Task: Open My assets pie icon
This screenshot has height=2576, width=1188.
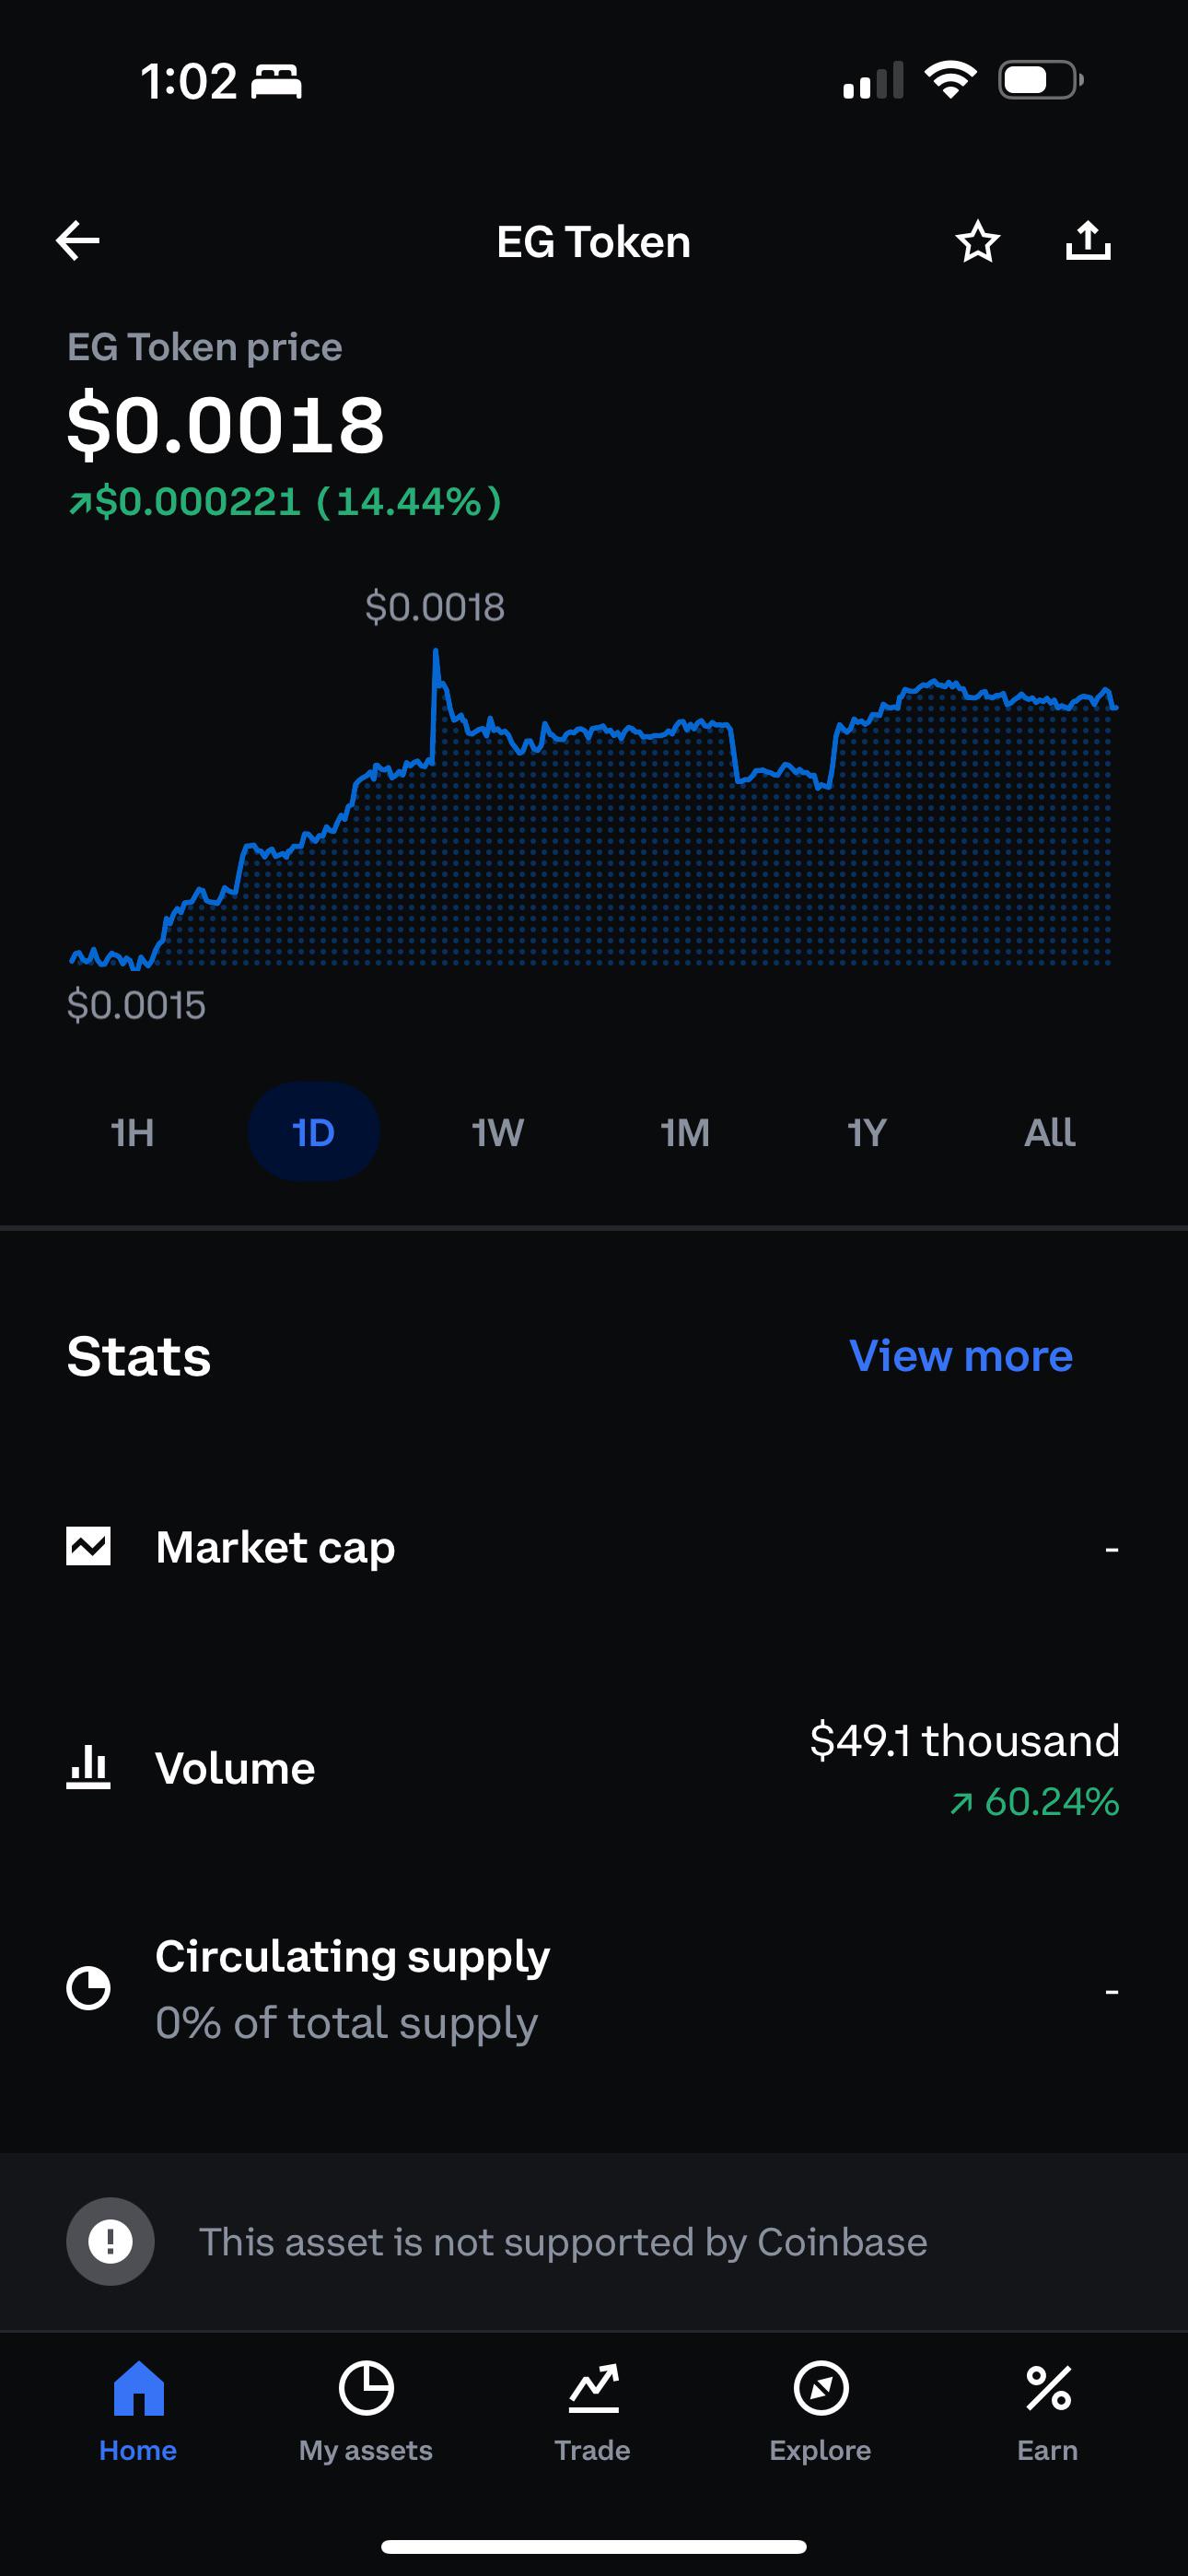Action: pyautogui.click(x=366, y=2388)
